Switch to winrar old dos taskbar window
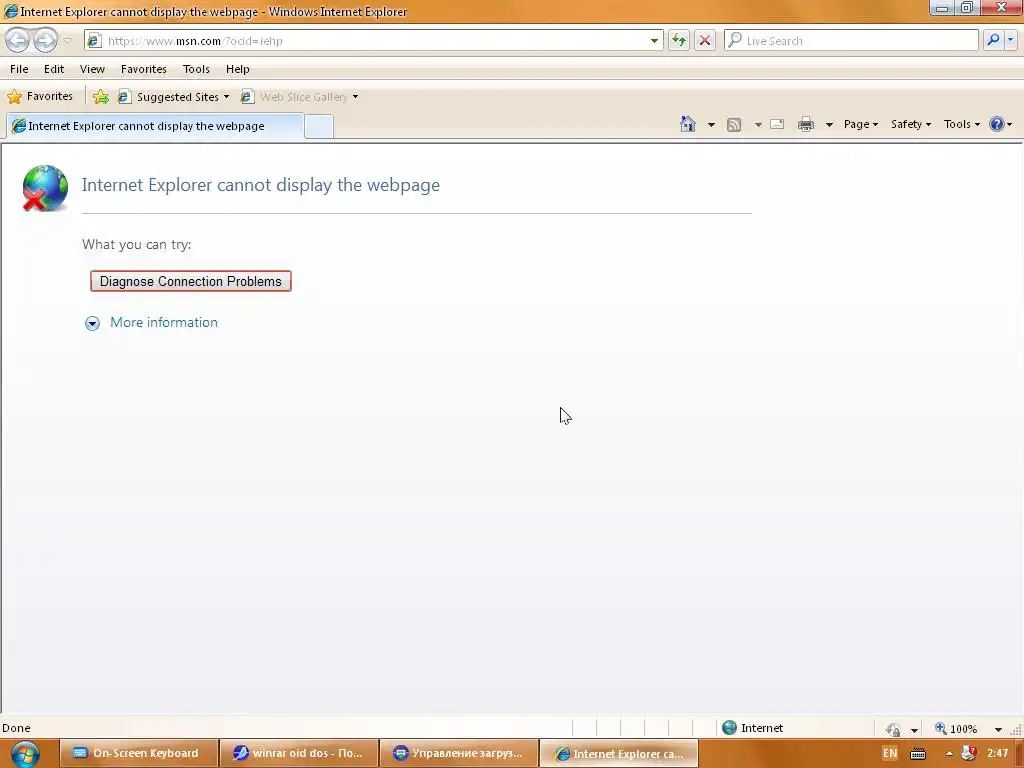This screenshot has height=768, width=1024. (299, 753)
